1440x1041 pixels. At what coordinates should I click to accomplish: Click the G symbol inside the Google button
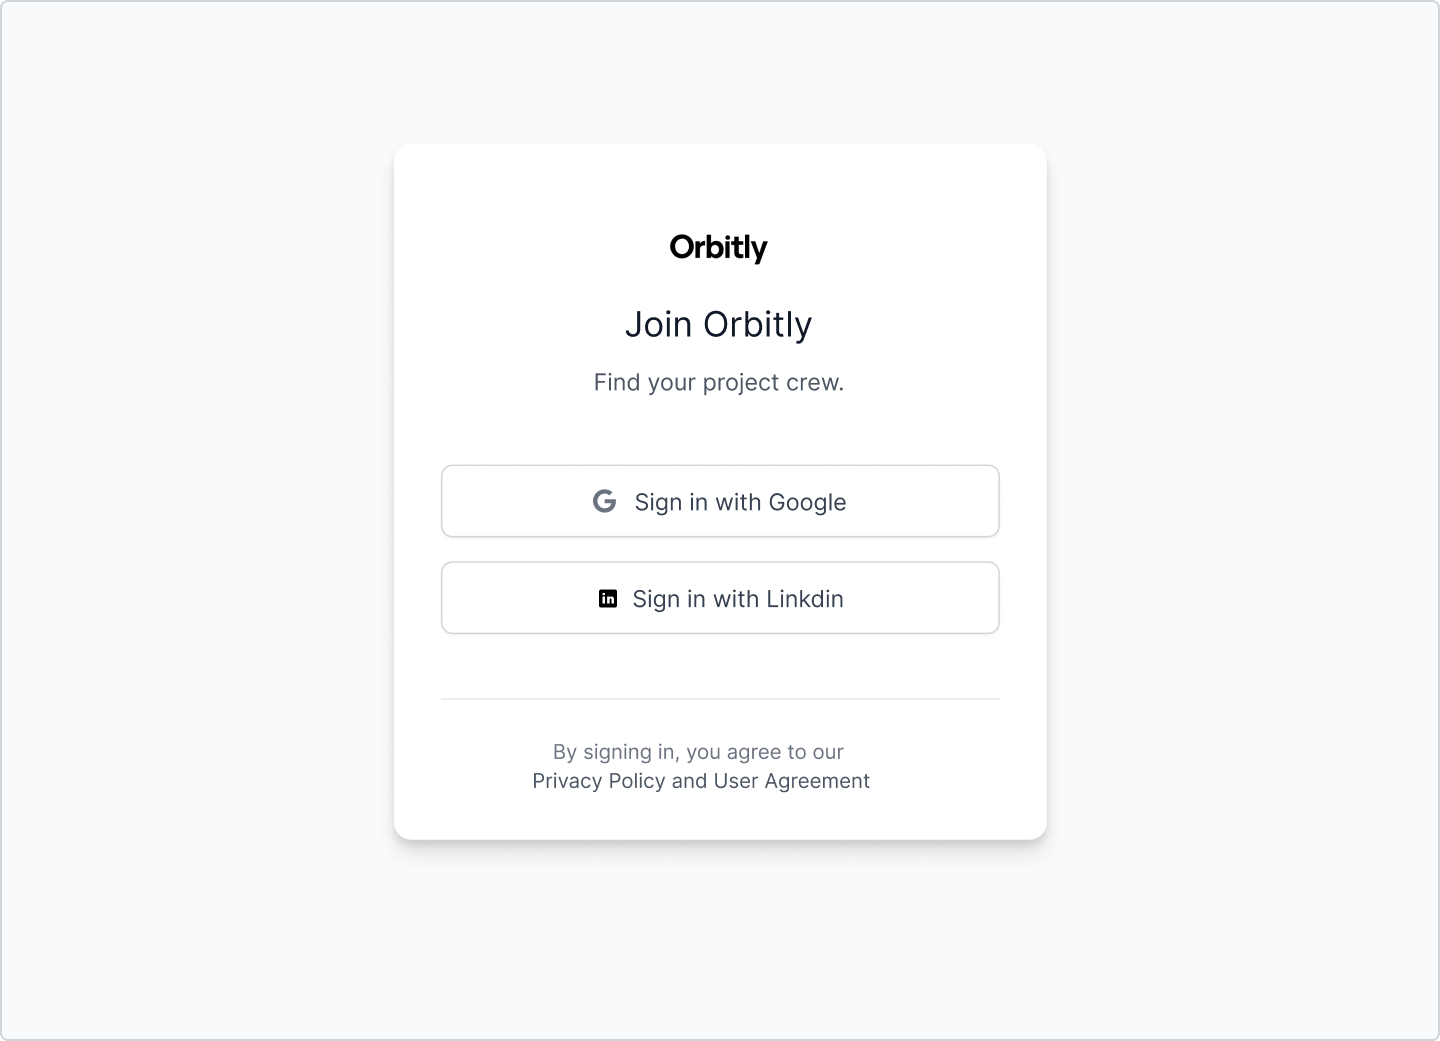pos(605,501)
